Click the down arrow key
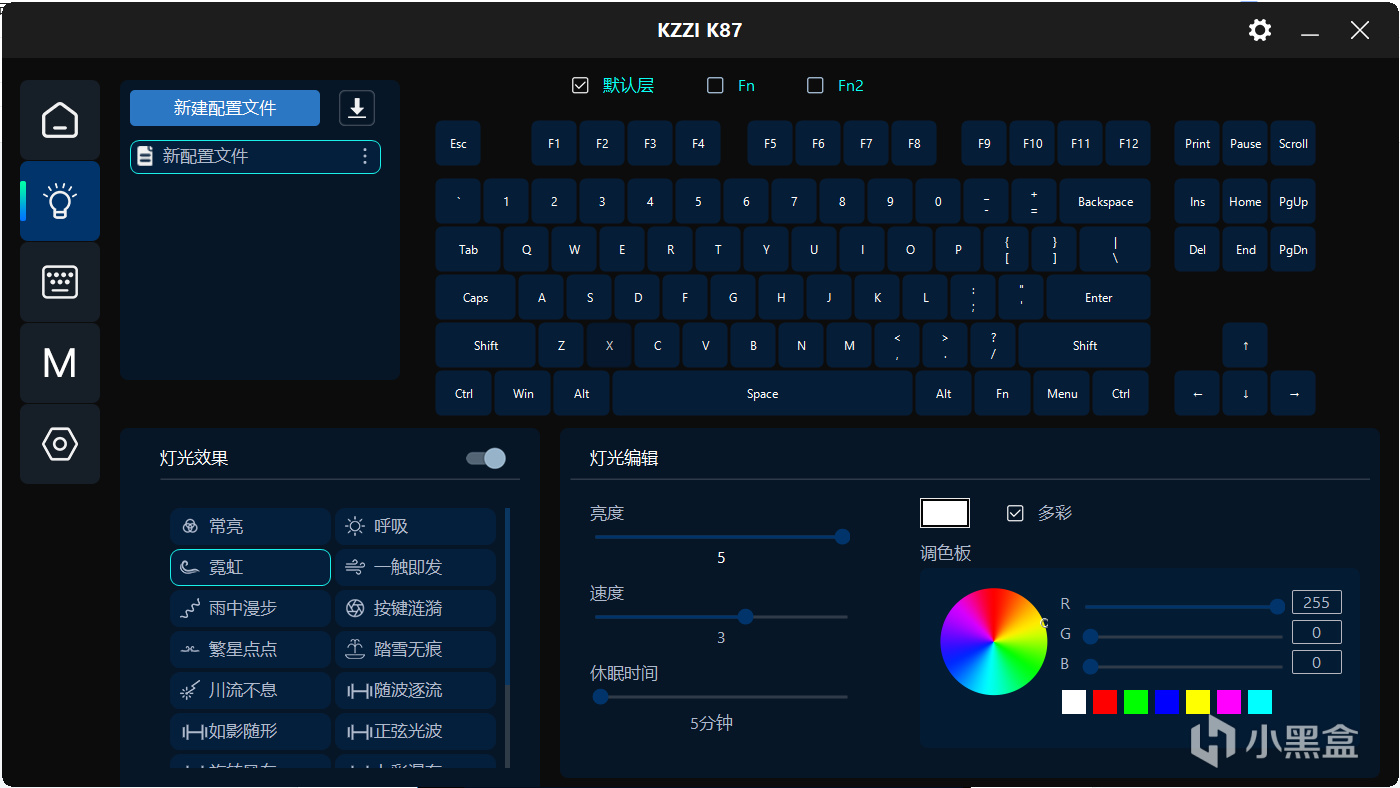This screenshot has width=1400, height=788. pos(1245,394)
